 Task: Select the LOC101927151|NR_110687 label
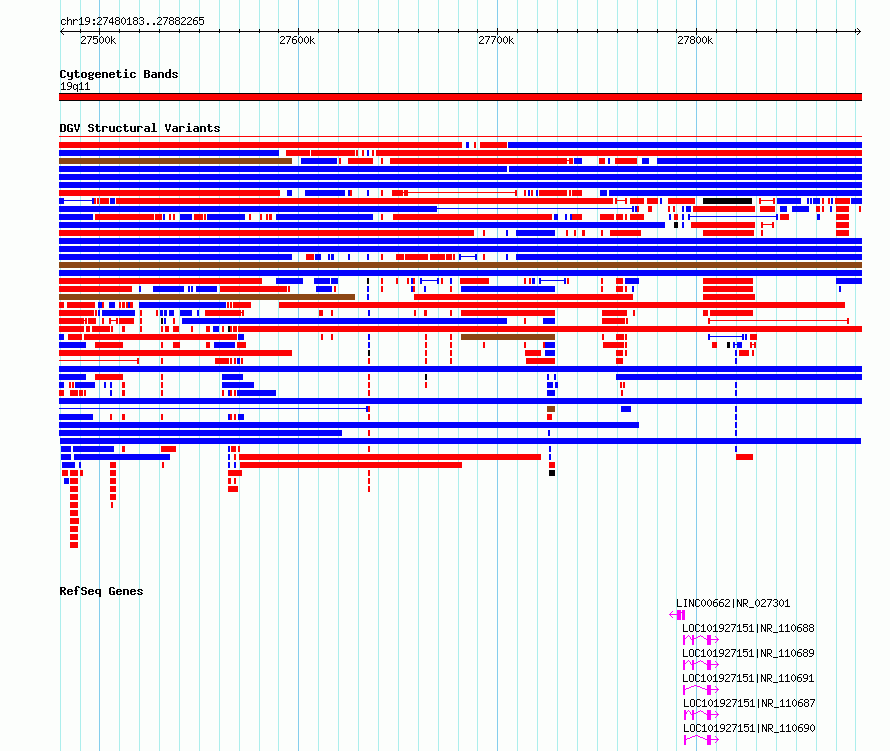[x=749, y=703]
